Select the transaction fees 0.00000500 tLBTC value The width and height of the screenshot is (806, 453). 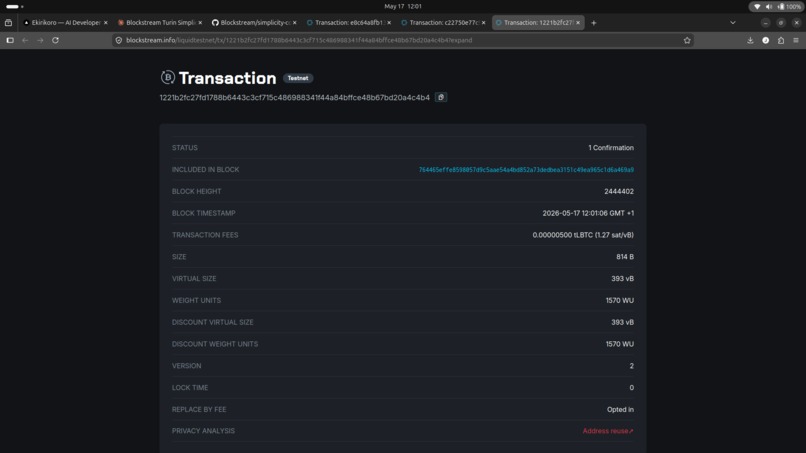(583, 235)
